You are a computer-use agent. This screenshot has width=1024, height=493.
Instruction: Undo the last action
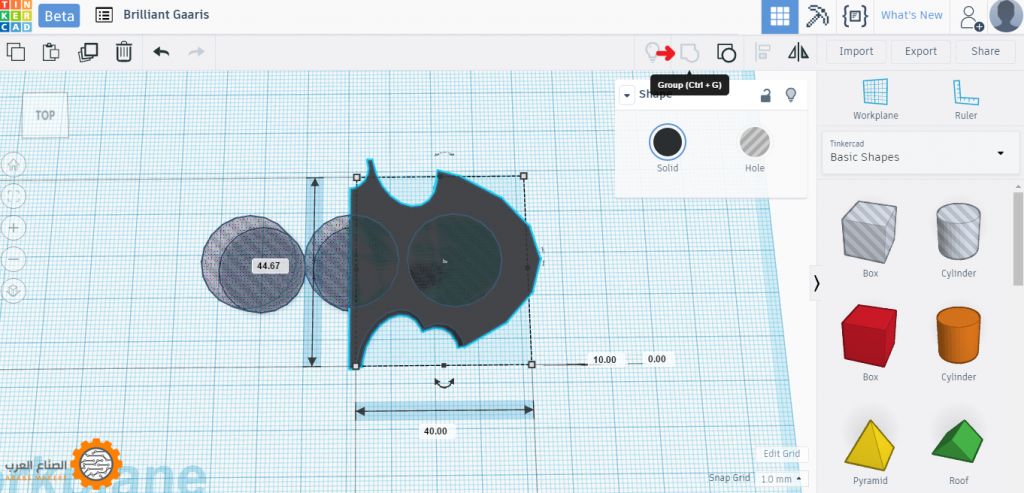point(161,52)
